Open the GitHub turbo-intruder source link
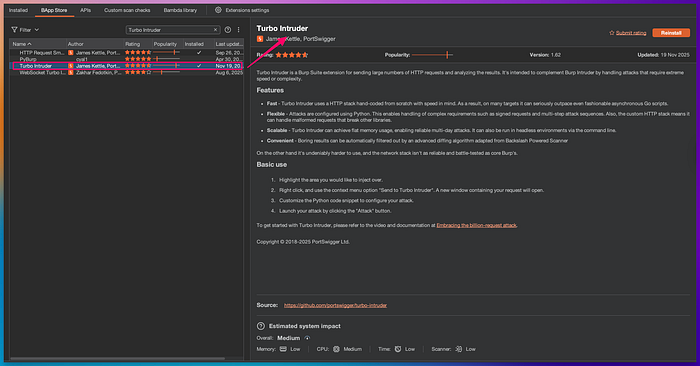 pyautogui.click(x=335, y=305)
